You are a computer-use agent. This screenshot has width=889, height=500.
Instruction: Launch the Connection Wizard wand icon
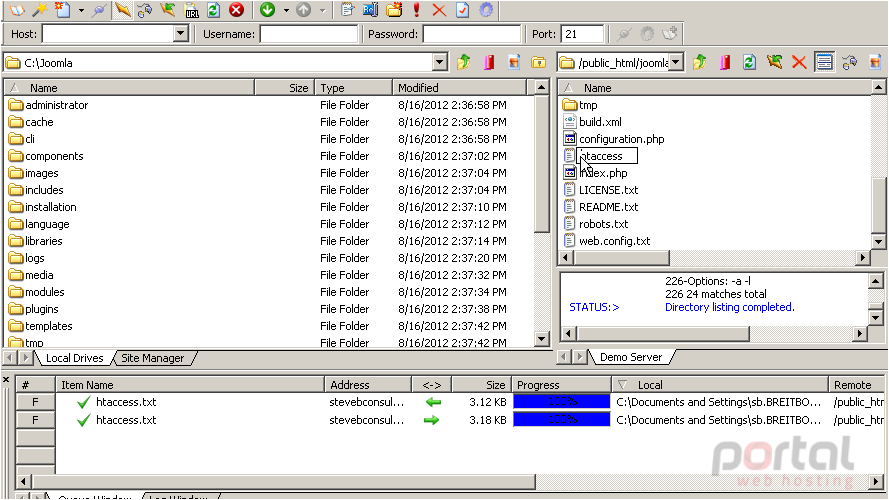[x=39, y=10]
